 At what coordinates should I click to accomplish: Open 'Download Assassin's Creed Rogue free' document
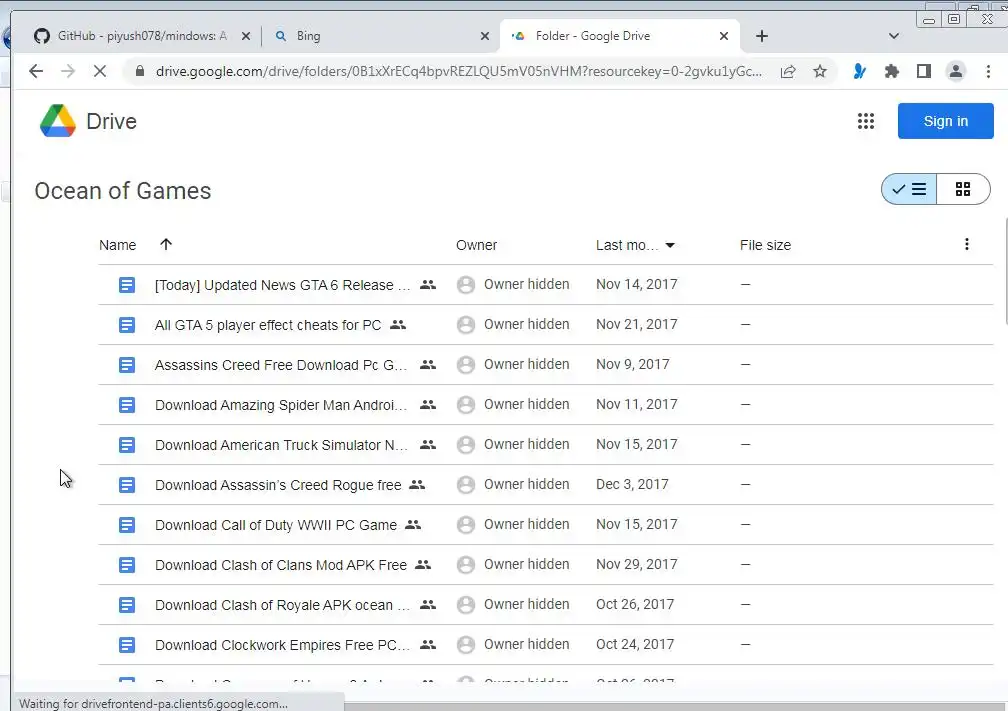pos(278,485)
